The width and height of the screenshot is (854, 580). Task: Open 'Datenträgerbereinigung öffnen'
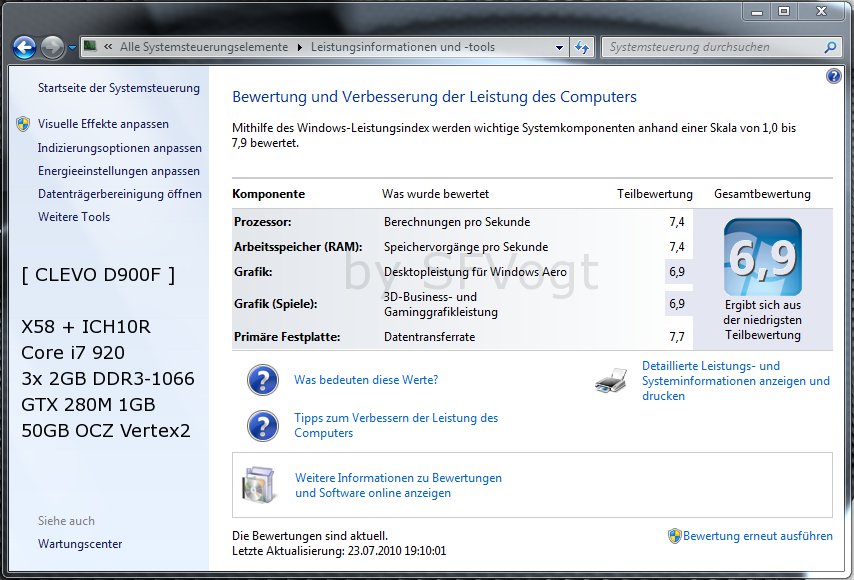(x=119, y=194)
